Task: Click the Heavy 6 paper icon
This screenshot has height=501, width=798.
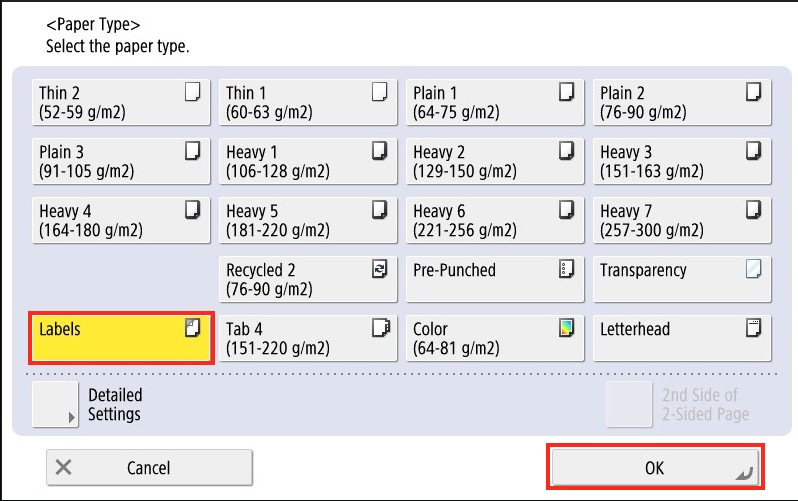Action: pyautogui.click(x=566, y=209)
